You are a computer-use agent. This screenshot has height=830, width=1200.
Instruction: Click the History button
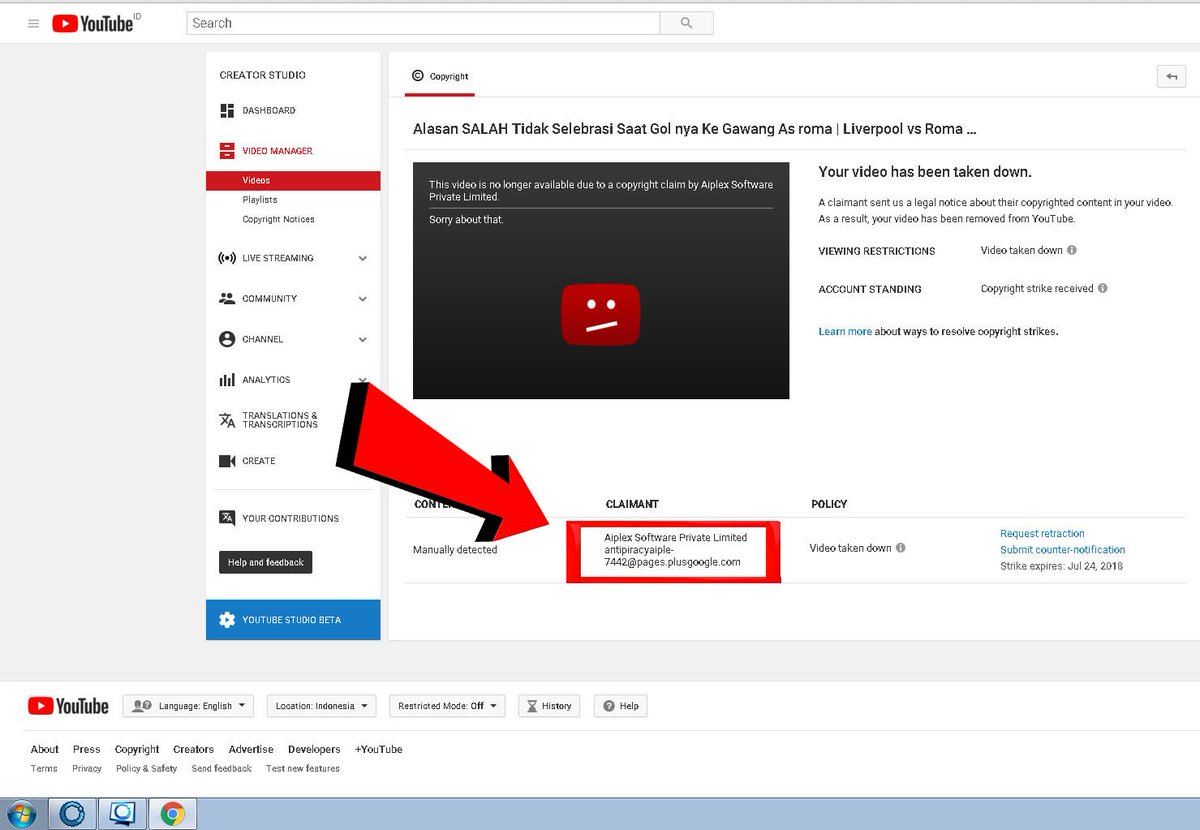549,706
